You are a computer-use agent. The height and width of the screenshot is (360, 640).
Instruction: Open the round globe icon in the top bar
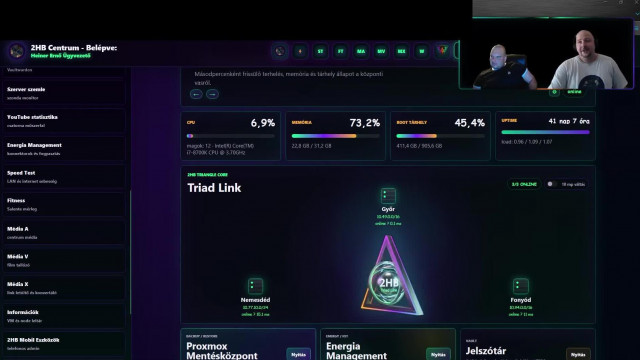(280, 51)
